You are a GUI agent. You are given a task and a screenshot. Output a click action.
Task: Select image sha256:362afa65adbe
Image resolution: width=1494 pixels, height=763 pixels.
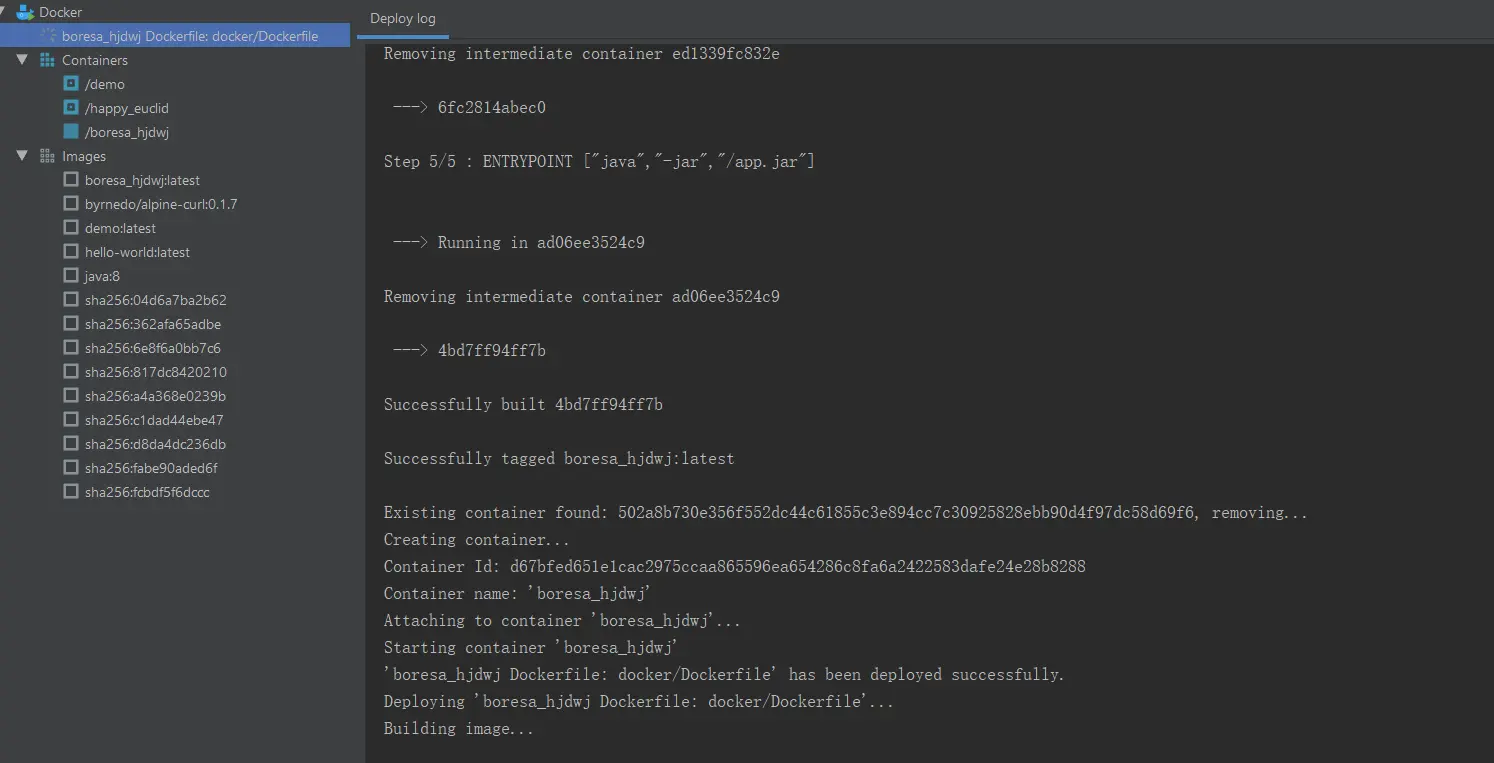153,324
